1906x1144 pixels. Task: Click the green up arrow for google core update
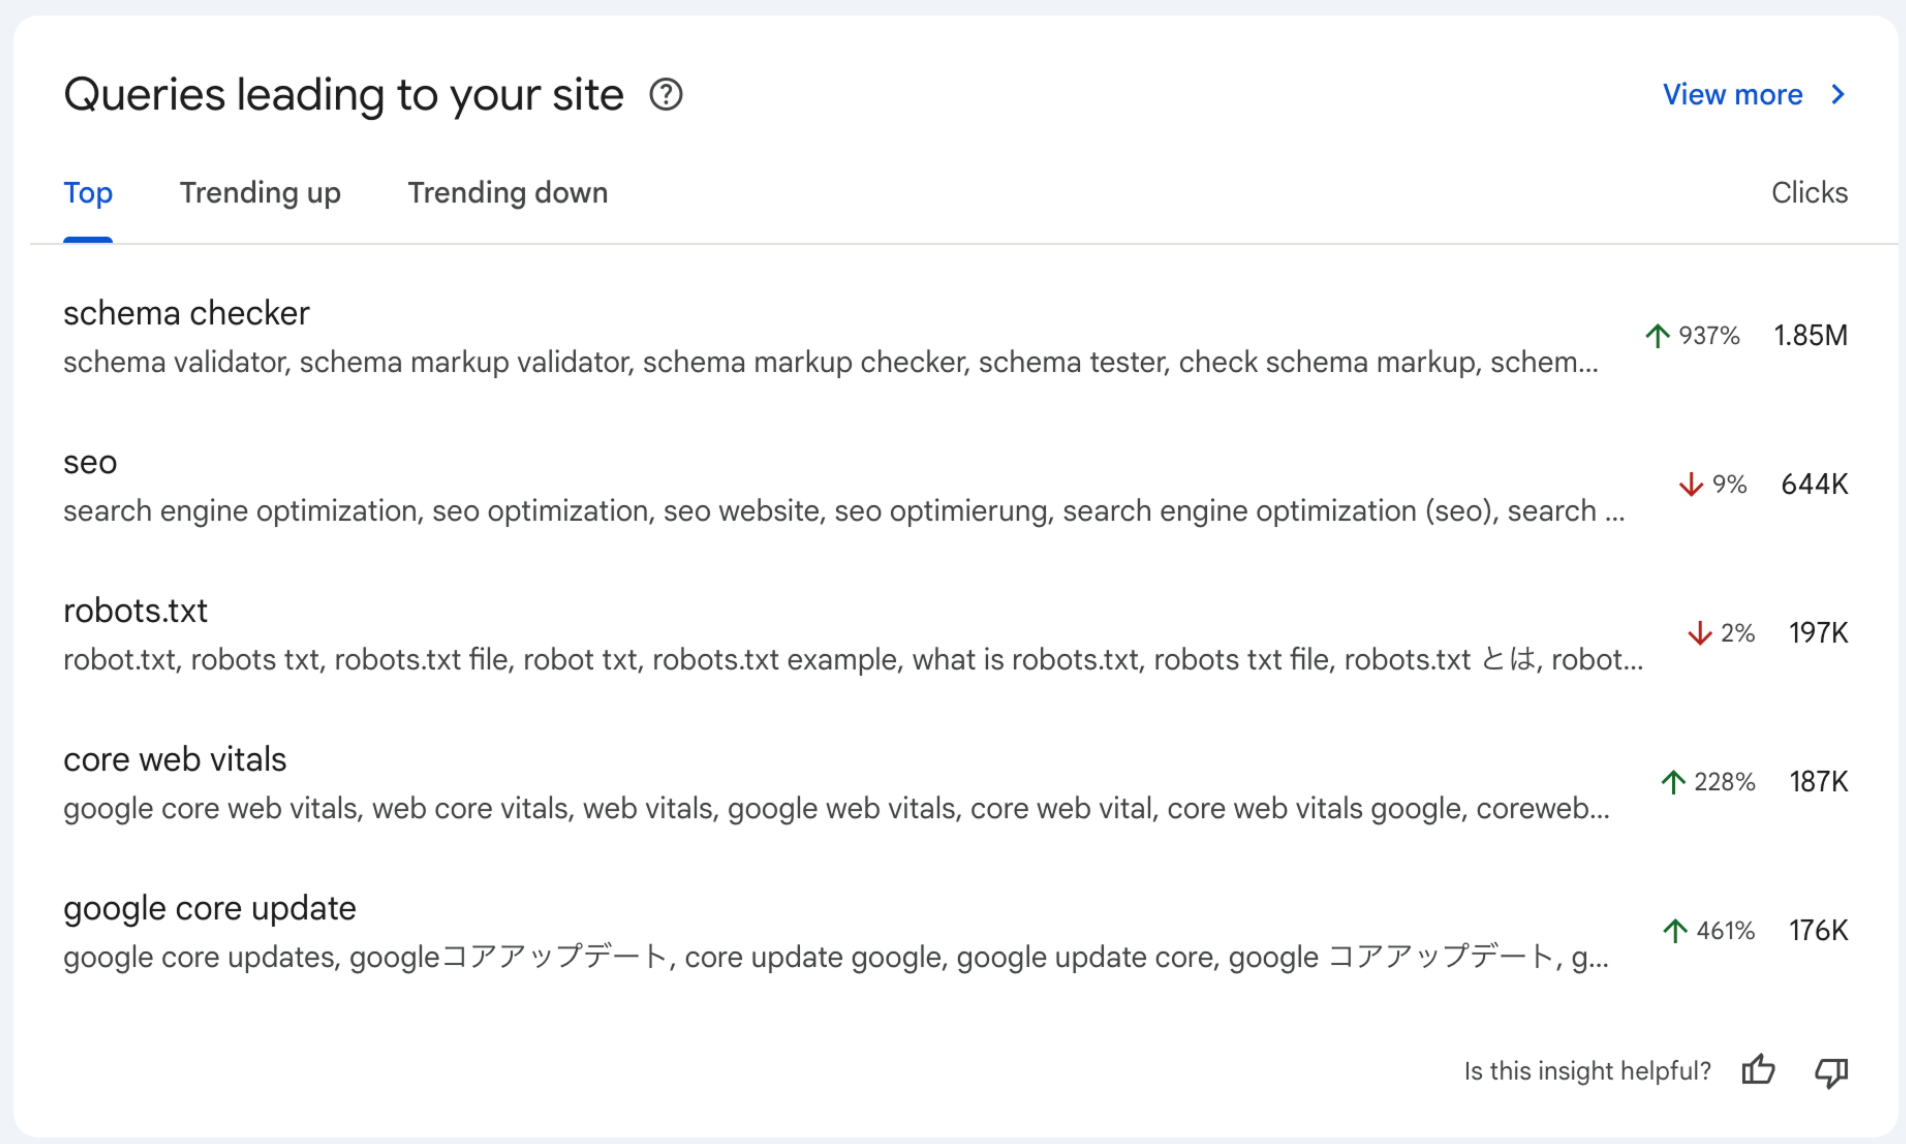[x=1674, y=931]
